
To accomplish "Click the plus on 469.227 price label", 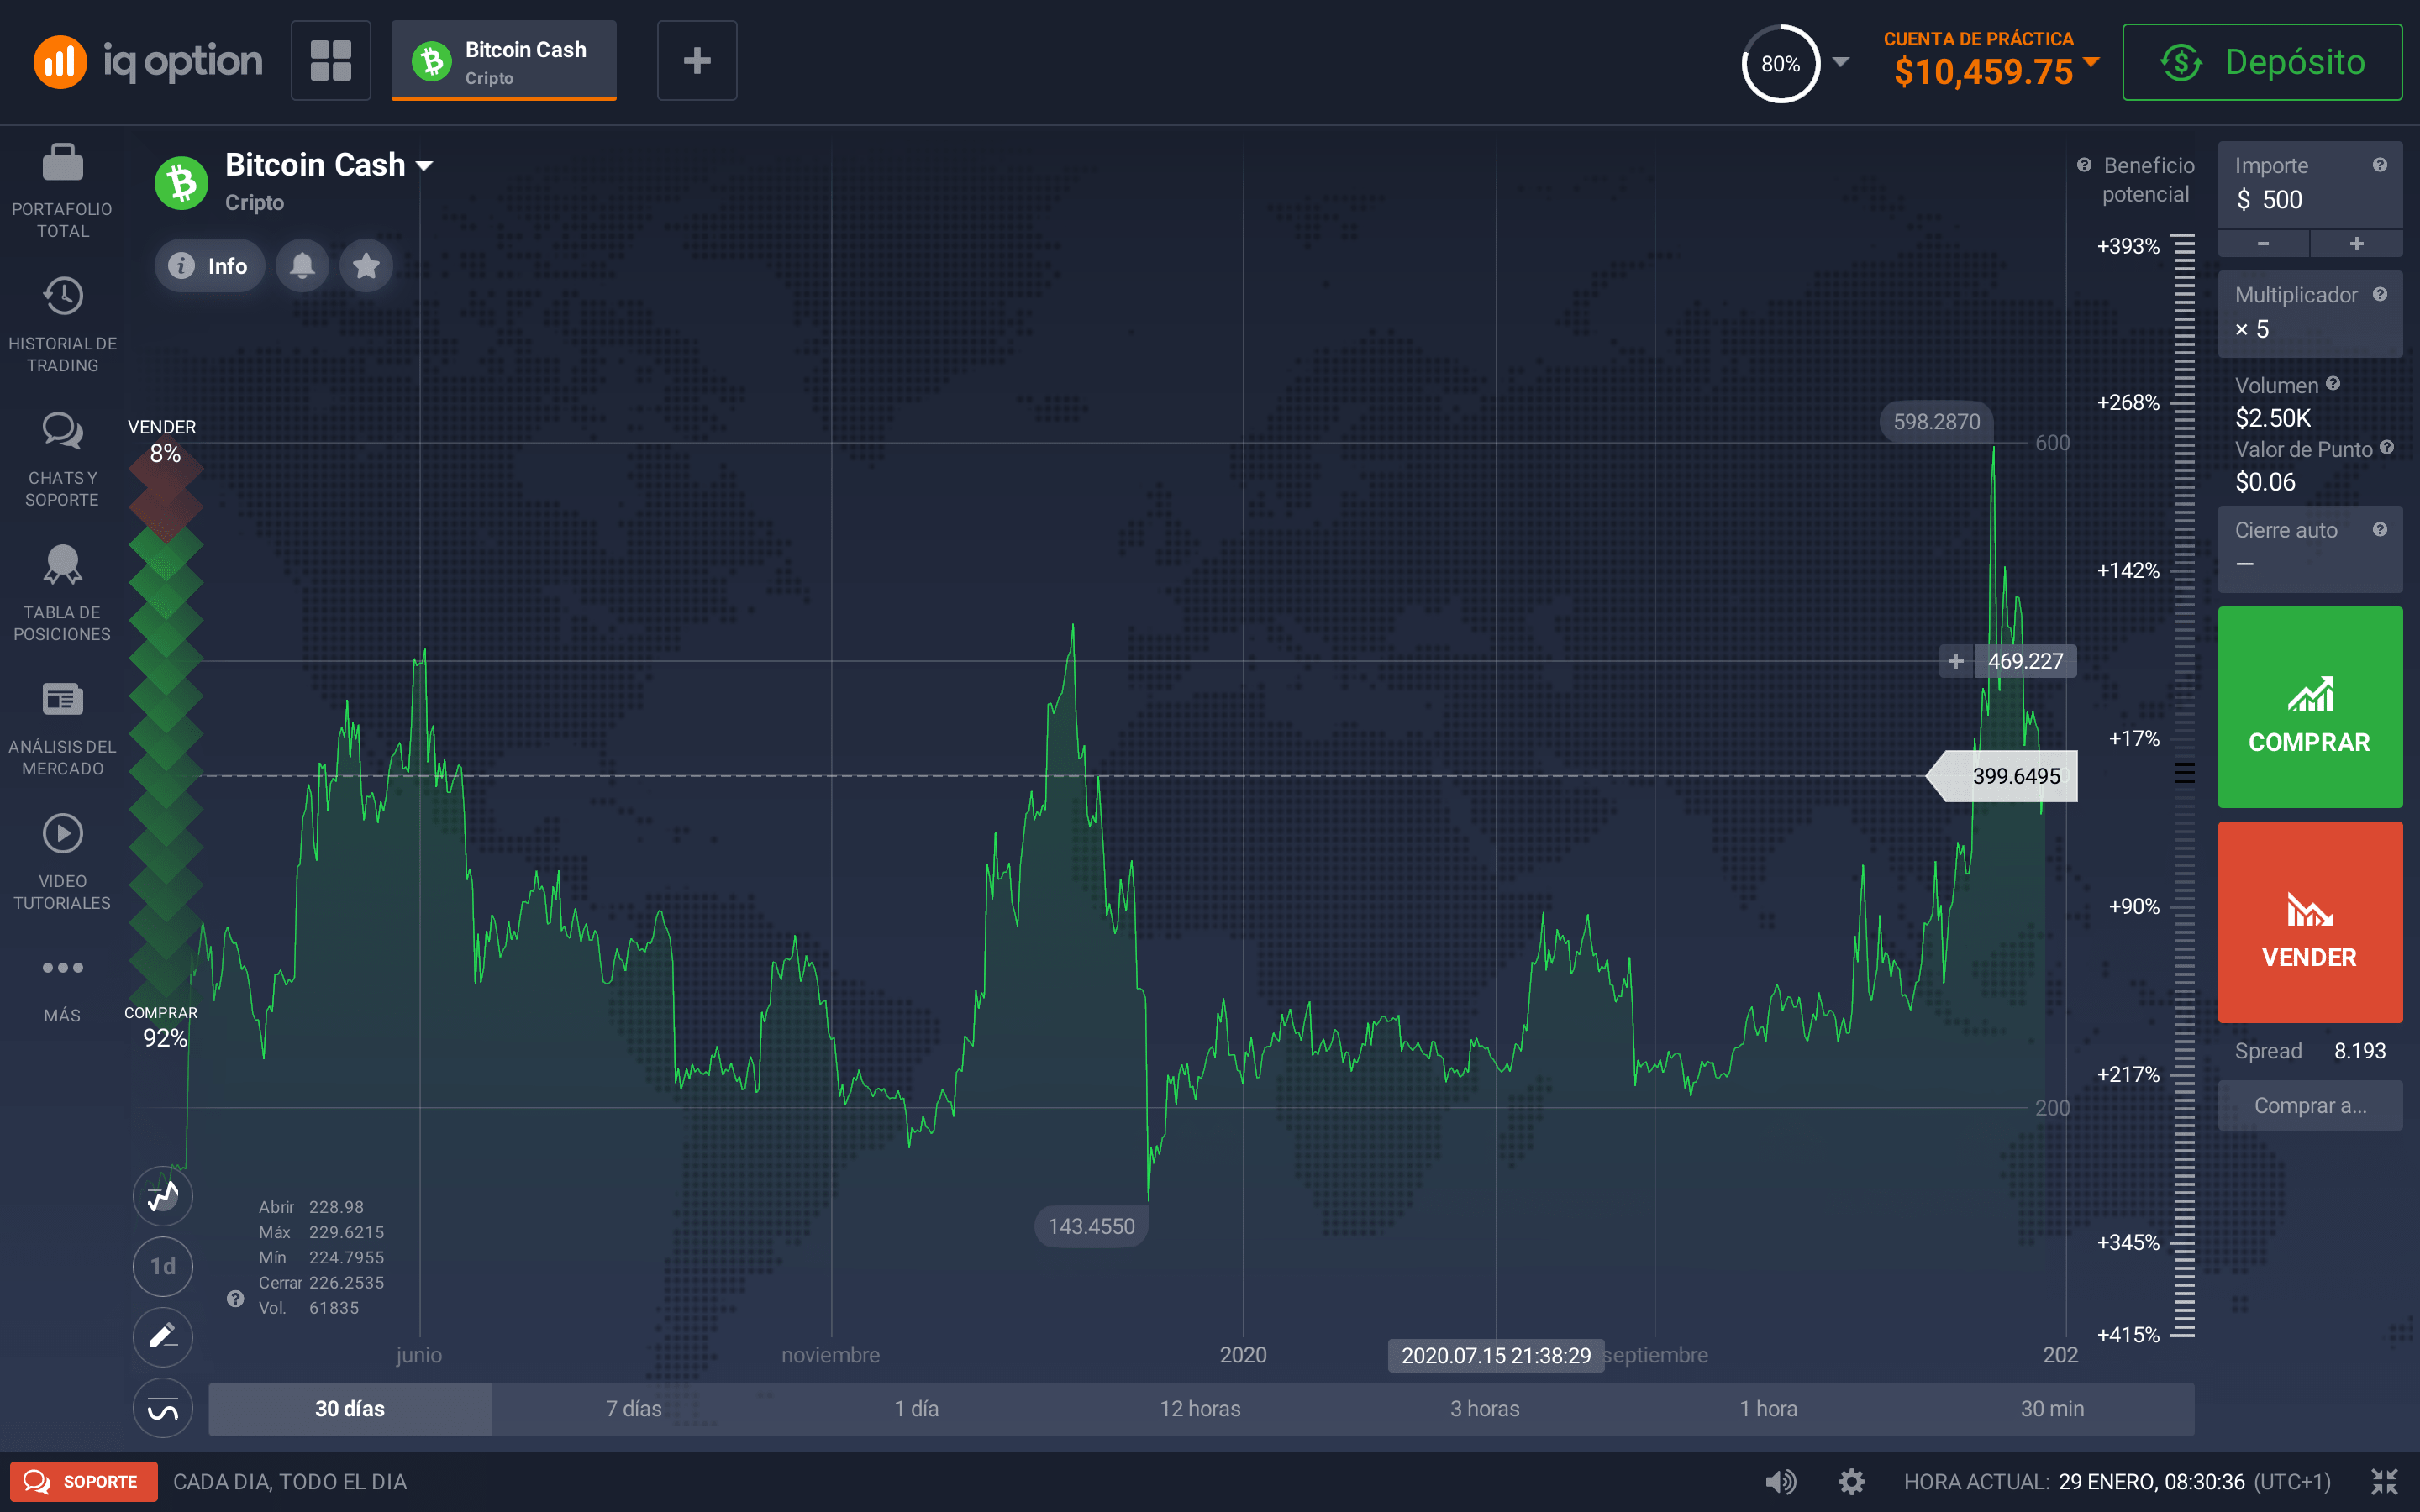I will (1956, 661).
